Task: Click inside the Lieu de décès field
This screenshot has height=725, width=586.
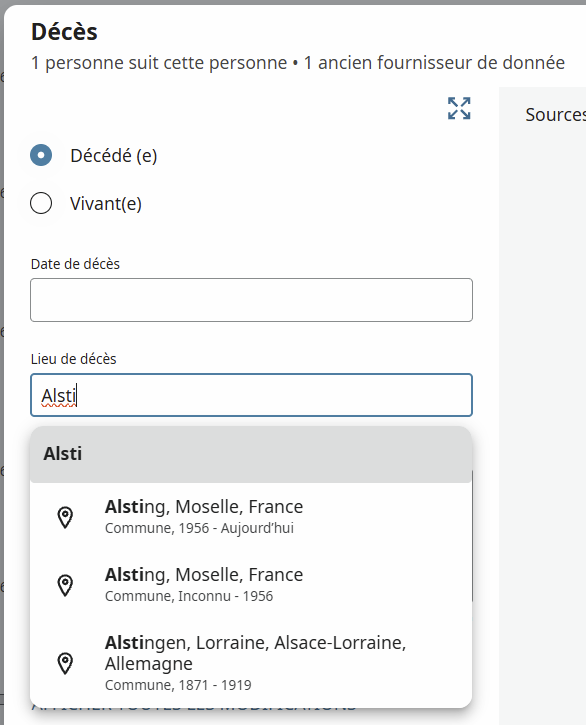Action: tap(251, 395)
